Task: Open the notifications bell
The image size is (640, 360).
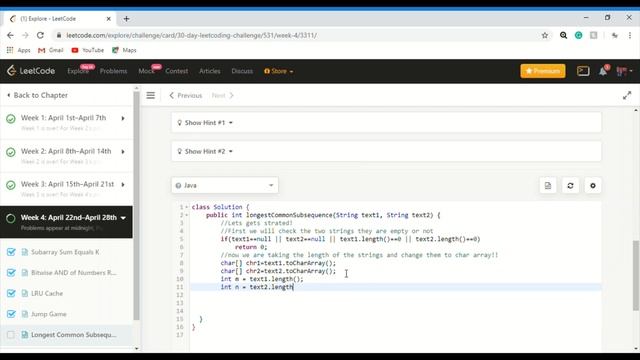Action: 603,71
